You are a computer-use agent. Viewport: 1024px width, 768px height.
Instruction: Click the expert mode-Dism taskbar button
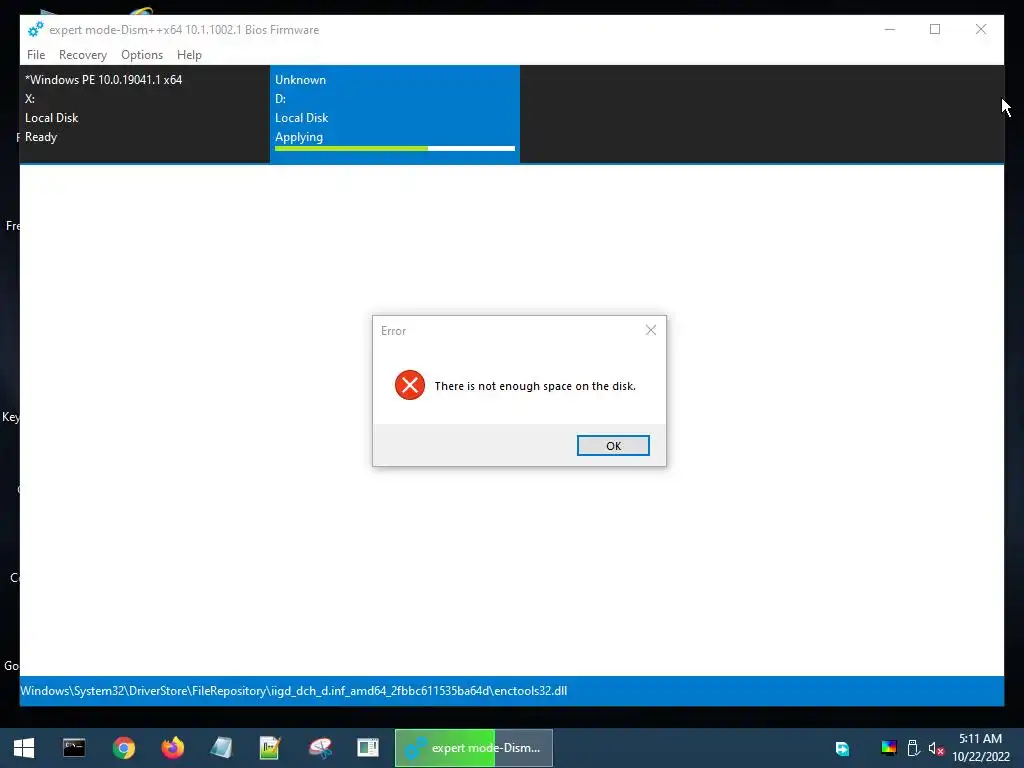[473, 748]
